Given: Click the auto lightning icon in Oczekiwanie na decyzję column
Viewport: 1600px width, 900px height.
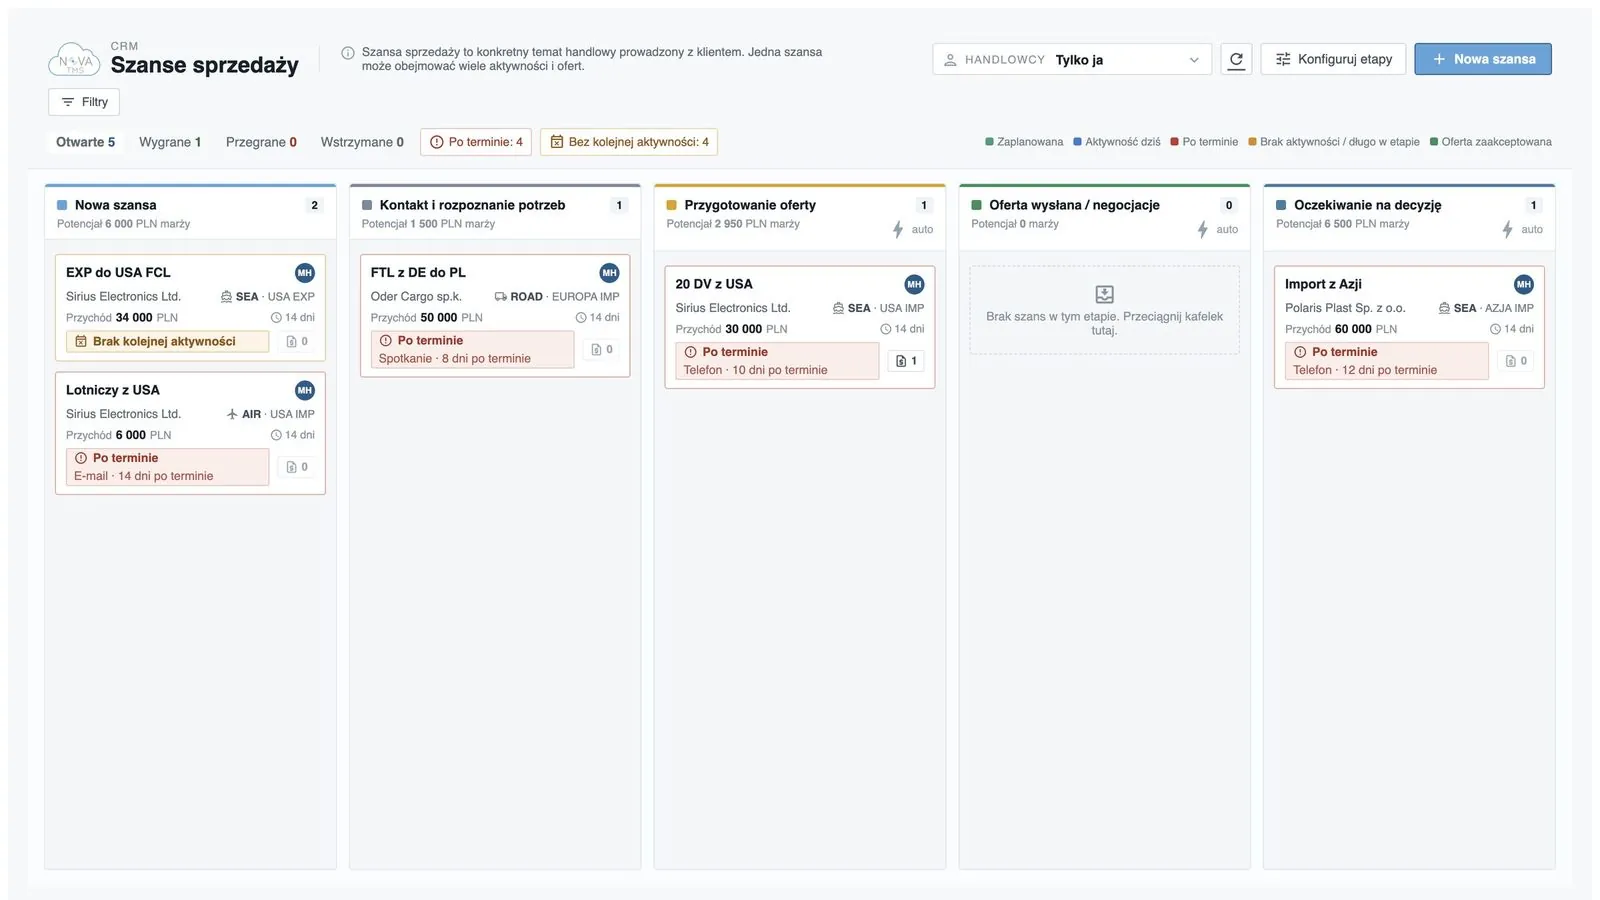Looking at the screenshot, I should [1507, 230].
